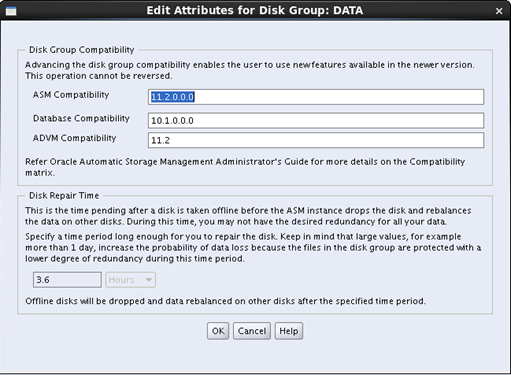
Task: Confirm changes with the OK button
Action: coord(218,331)
